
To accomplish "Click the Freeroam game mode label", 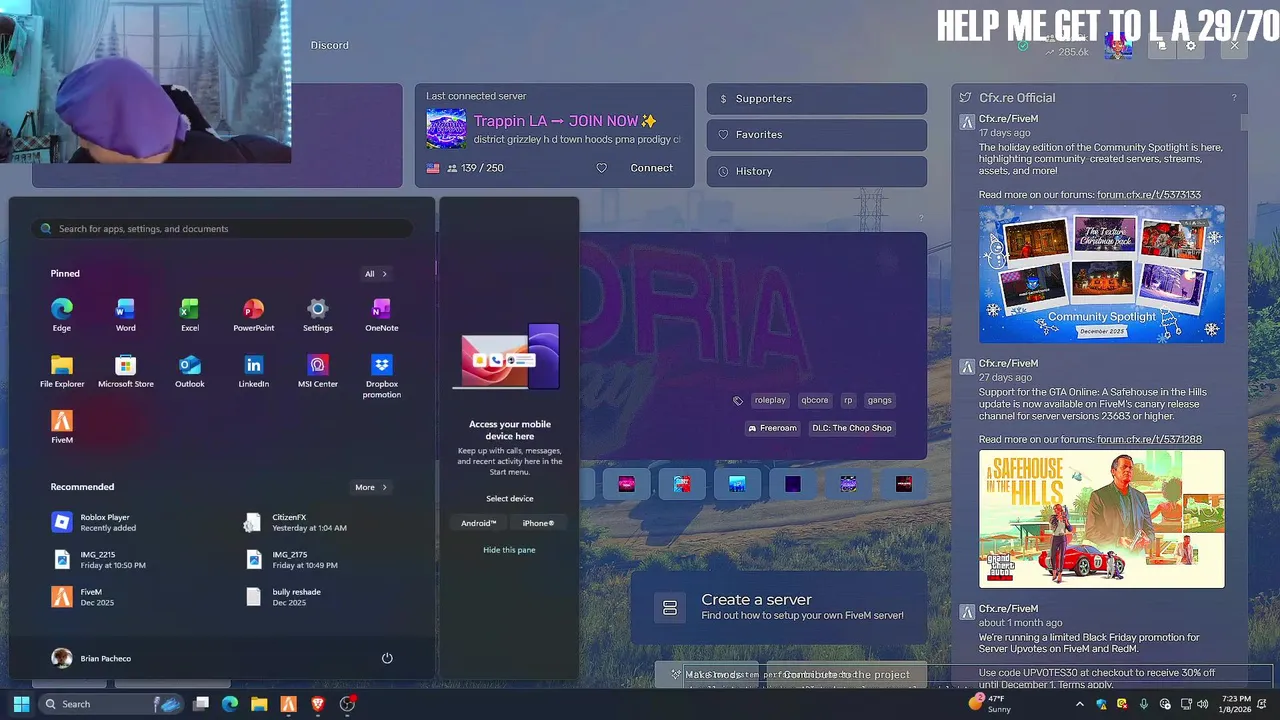I will point(772,428).
